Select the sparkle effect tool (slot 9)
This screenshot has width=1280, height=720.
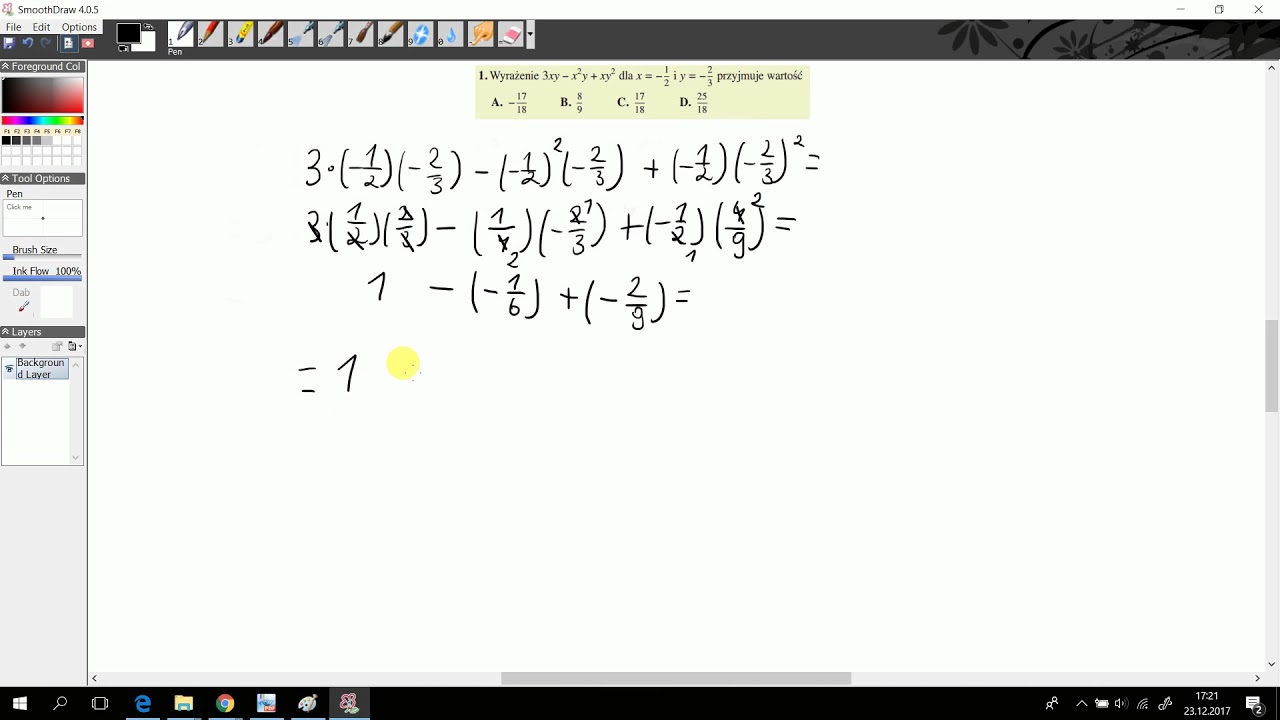[x=421, y=34]
